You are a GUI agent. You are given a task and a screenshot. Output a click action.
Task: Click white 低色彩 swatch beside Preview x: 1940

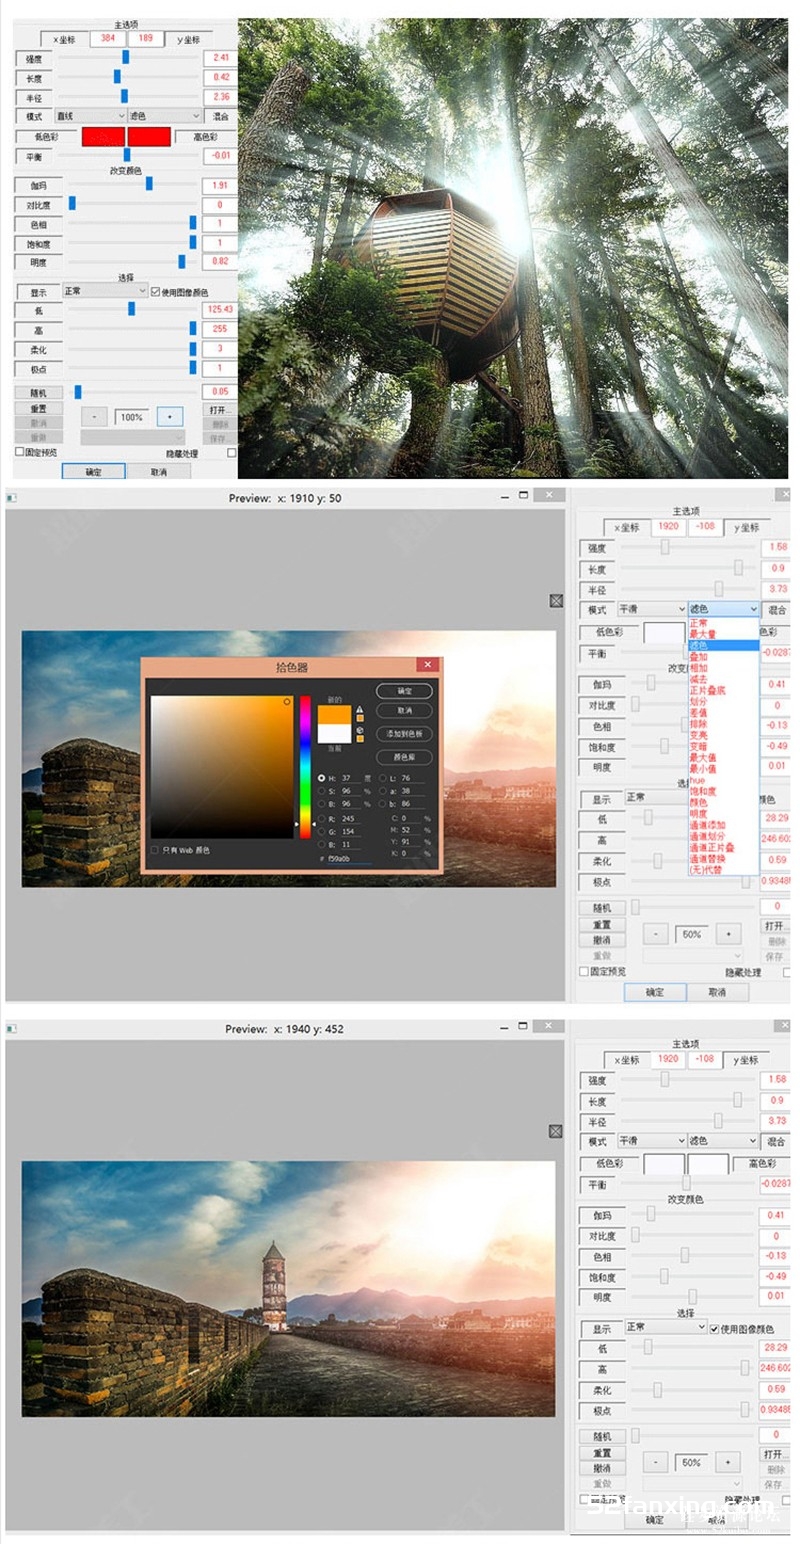(663, 1163)
